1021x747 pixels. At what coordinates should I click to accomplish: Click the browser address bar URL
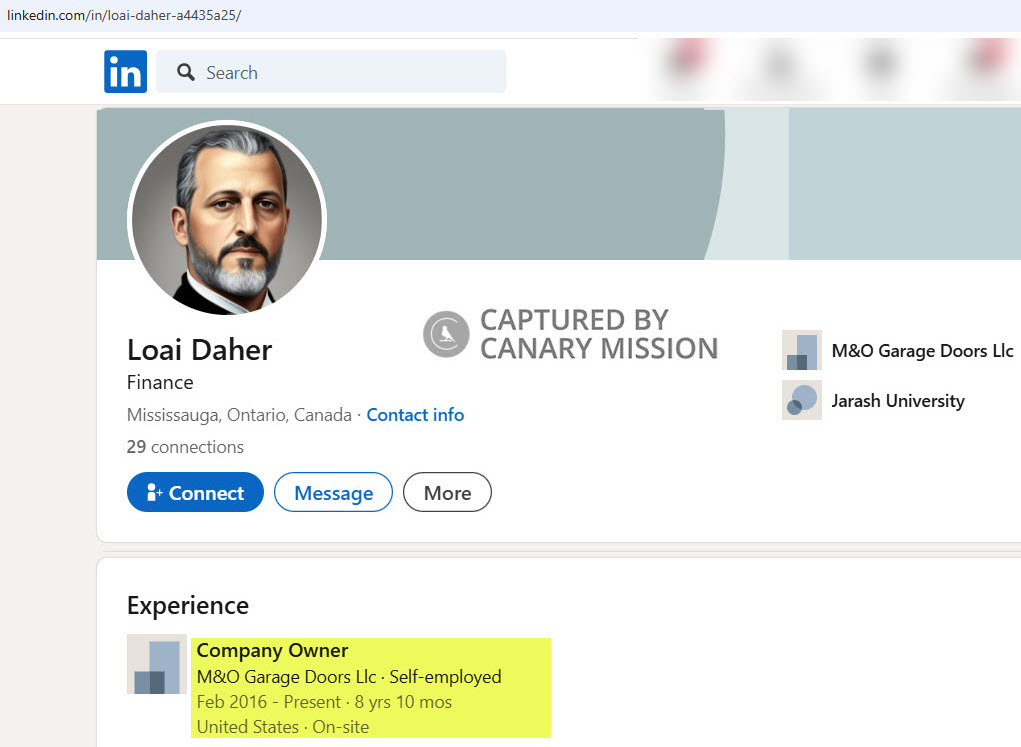125,15
